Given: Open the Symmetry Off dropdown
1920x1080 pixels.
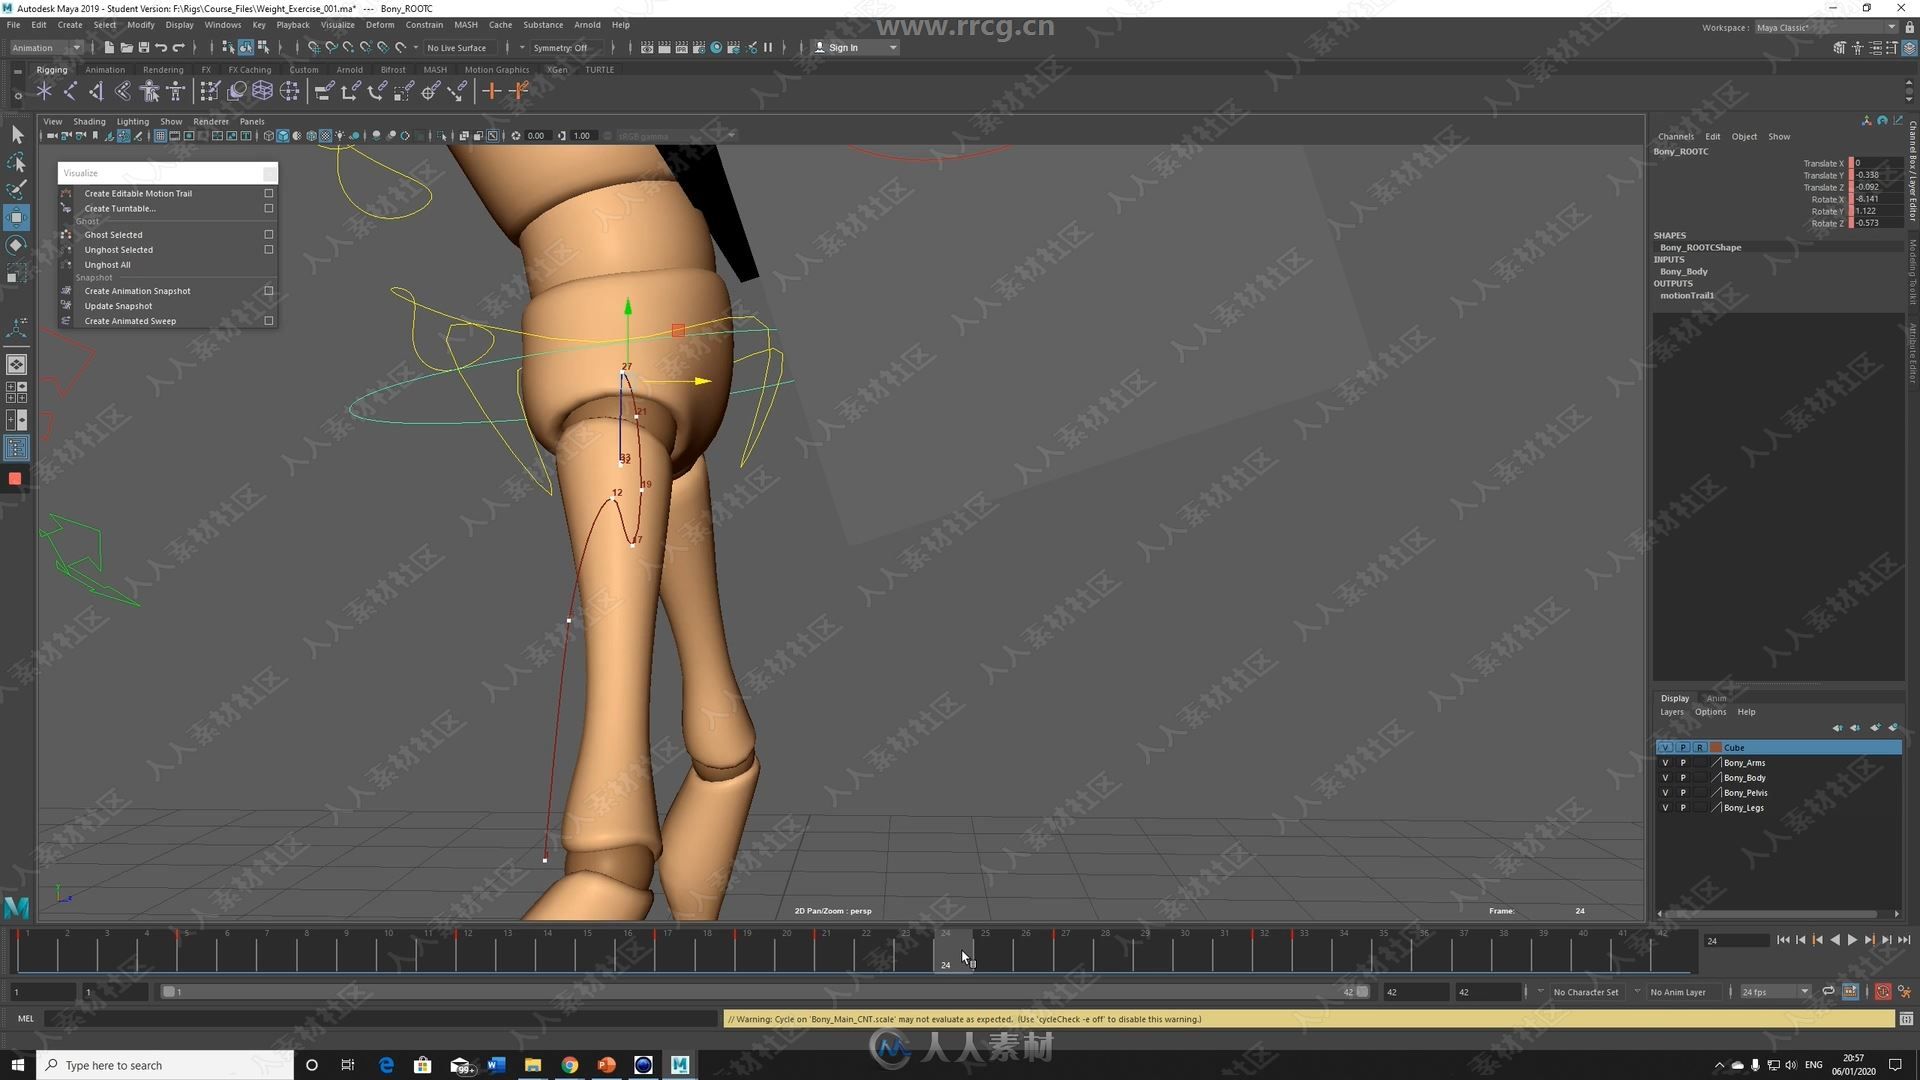Looking at the screenshot, I should [x=566, y=47].
